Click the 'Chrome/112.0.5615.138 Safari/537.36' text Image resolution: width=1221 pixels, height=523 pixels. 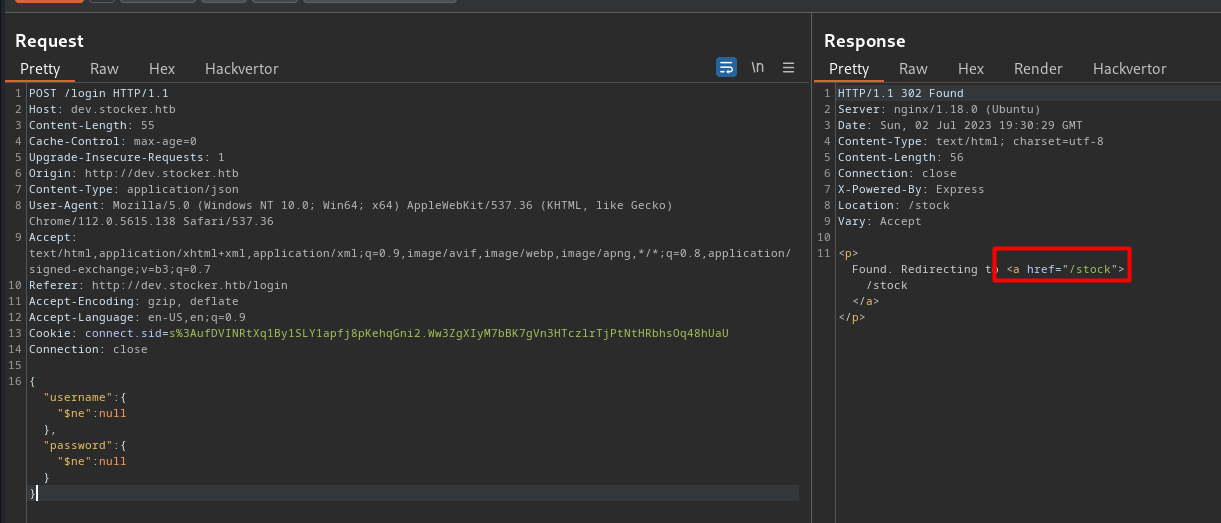151,221
